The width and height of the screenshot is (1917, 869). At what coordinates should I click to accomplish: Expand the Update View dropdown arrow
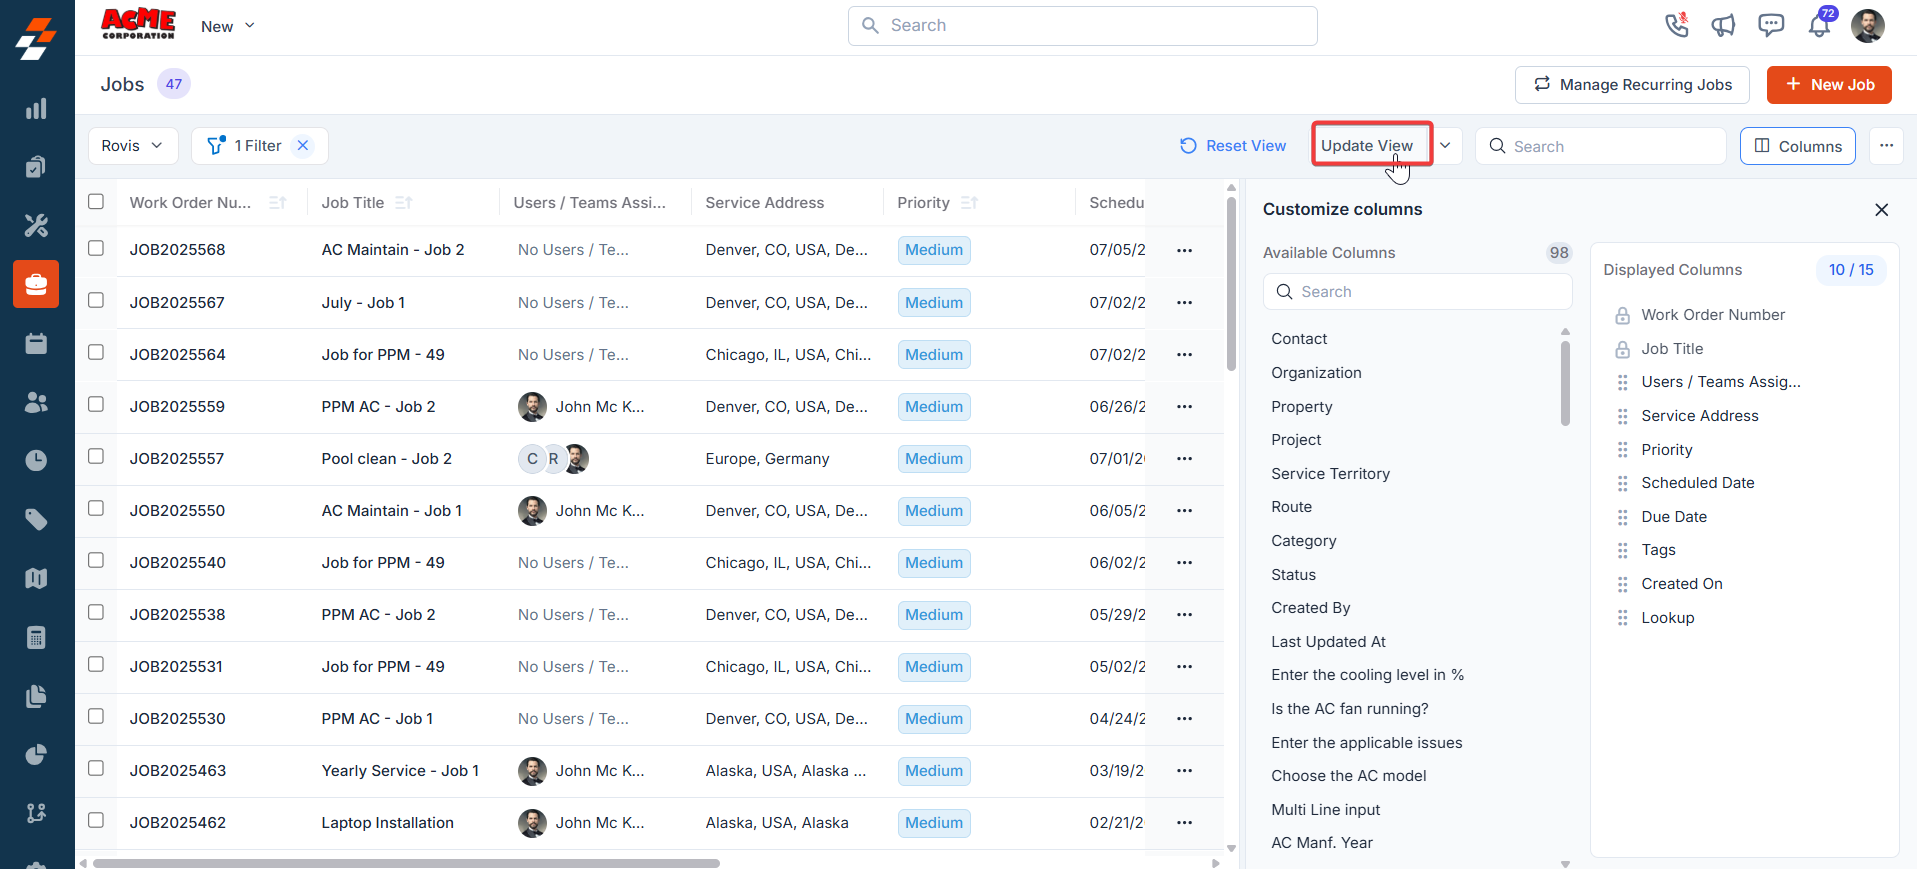1446,146
